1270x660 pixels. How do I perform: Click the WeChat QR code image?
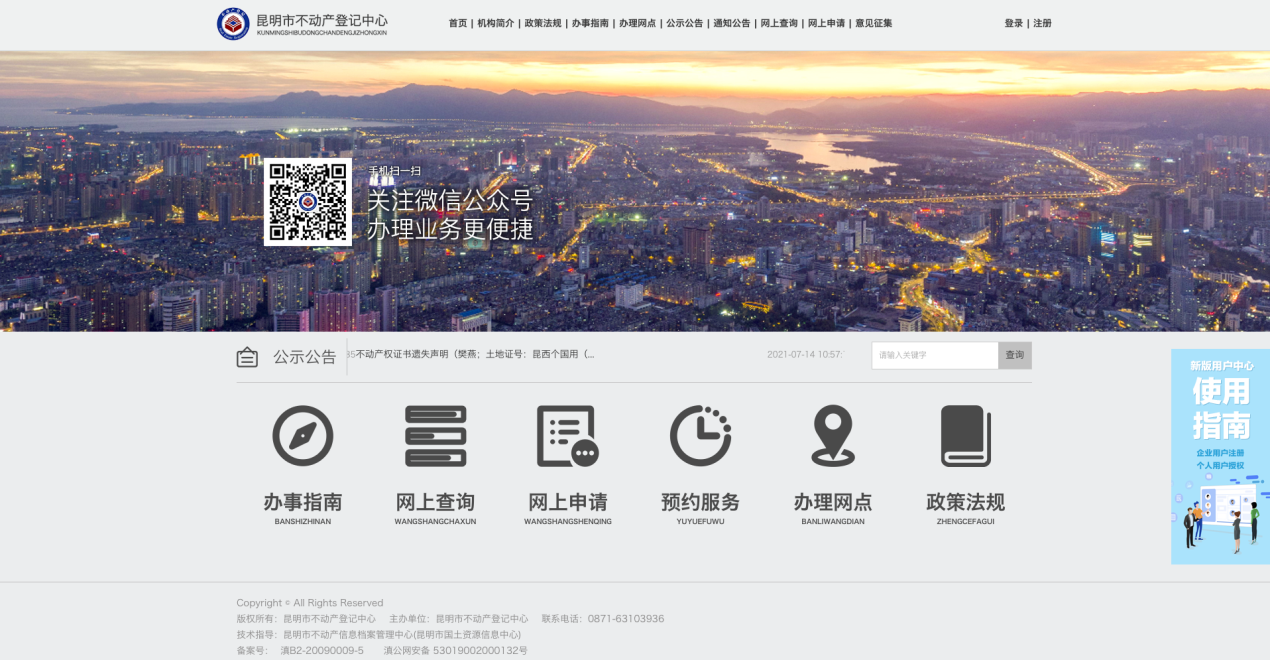pos(308,202)
